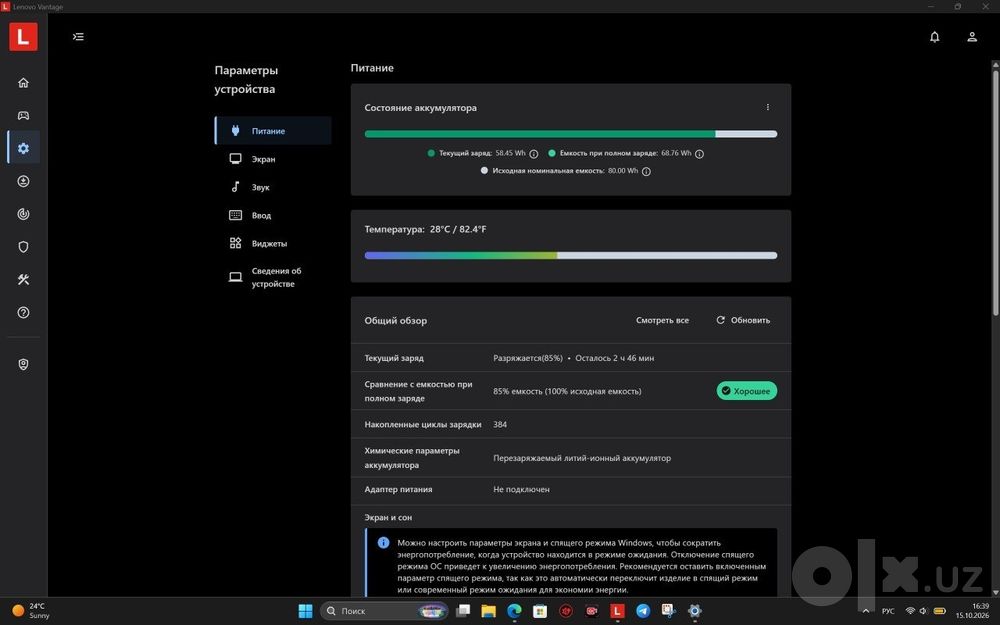
Task: Open the hardware tools wrench icon
Action: 24,279
